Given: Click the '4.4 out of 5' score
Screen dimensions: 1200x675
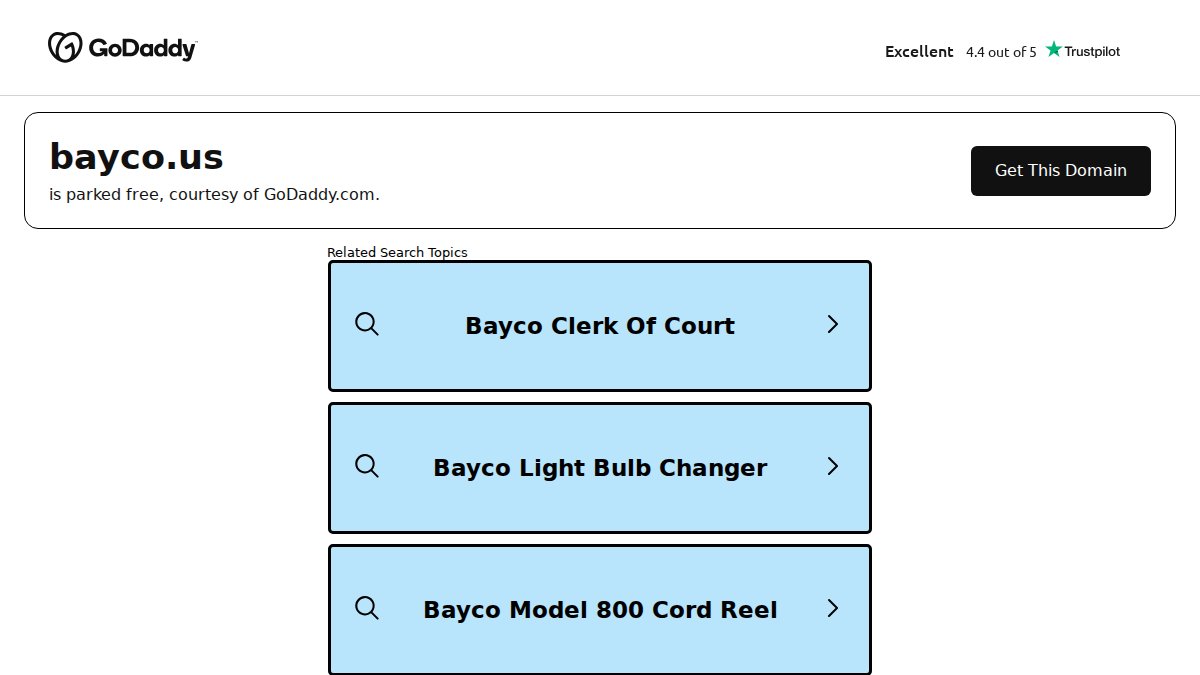Looking at the screenshot, I should [1001, 52].
